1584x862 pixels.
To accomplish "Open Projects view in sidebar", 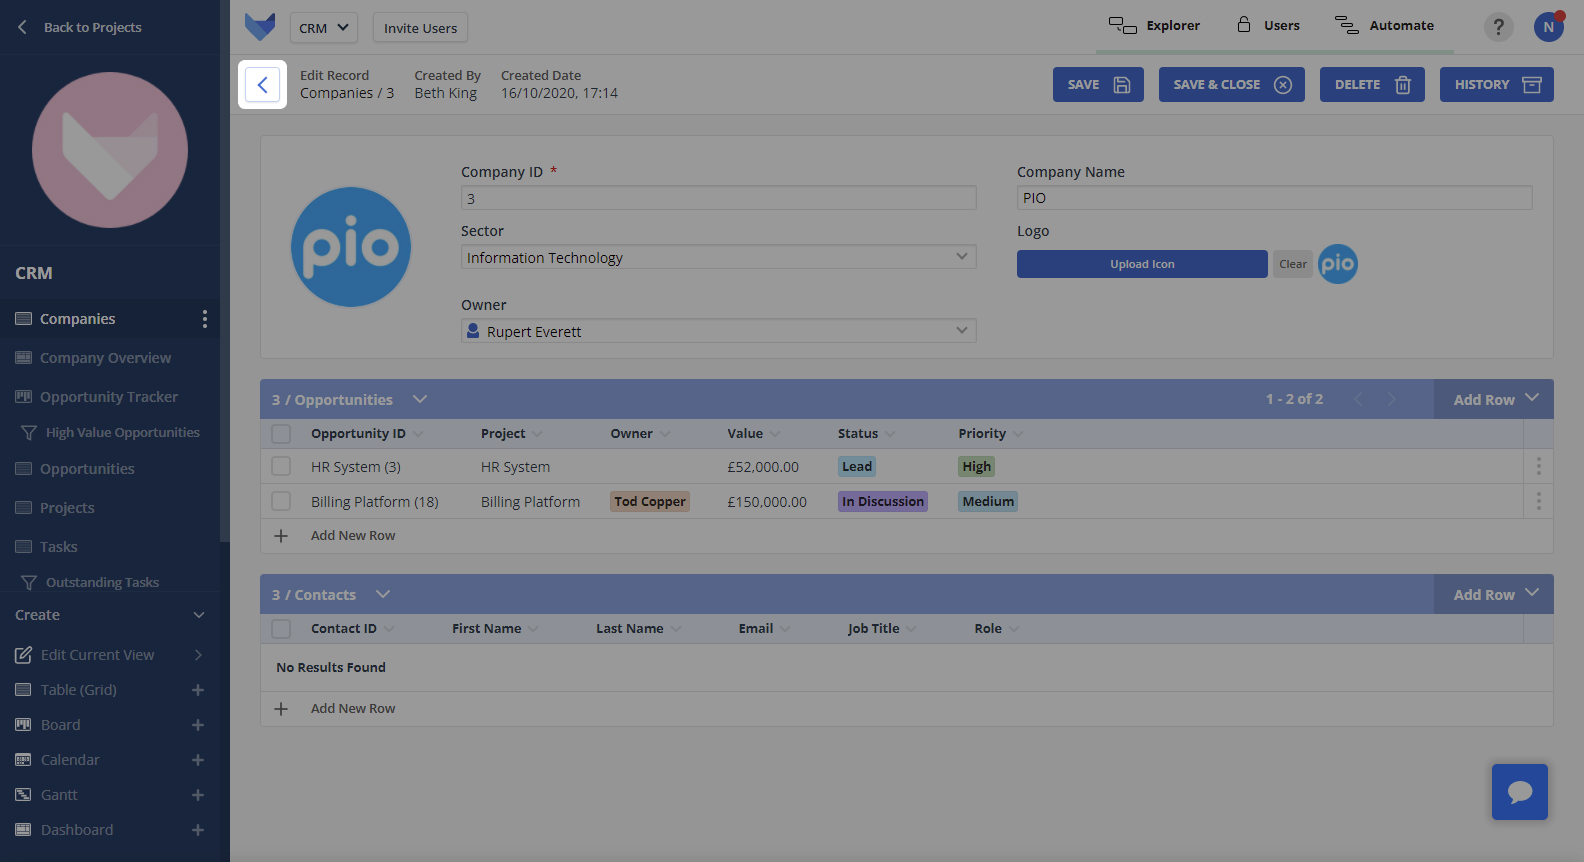I will click(67, 508).
